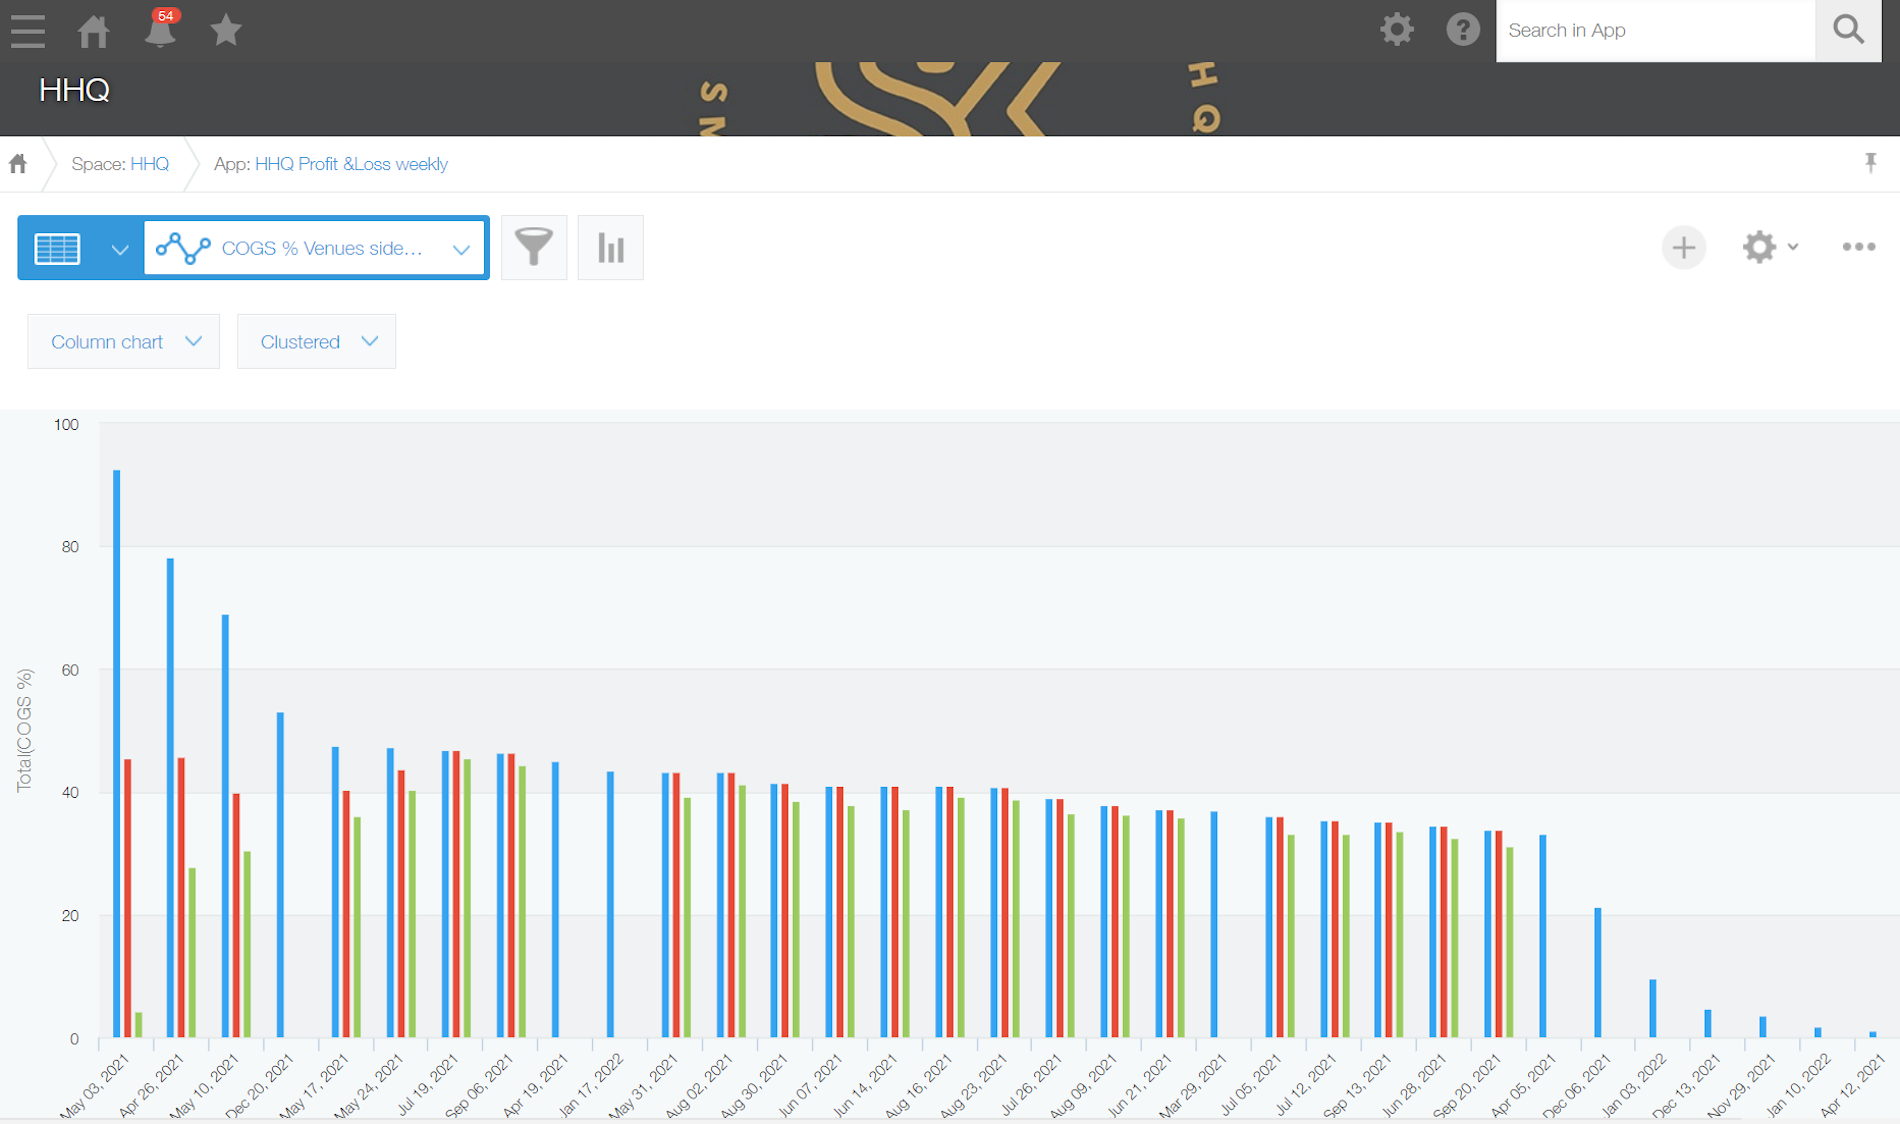Click inside the Search in App field
Image resolution: width=1900 pixels, height=1124 pixels.
click(1655, 30)
